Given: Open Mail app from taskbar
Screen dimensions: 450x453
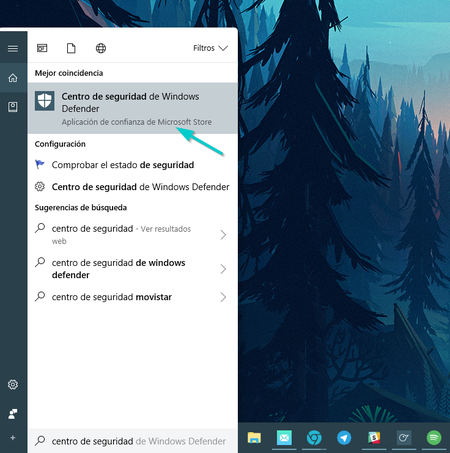Looking at the screenshot, I should click(x=284, y=438).
